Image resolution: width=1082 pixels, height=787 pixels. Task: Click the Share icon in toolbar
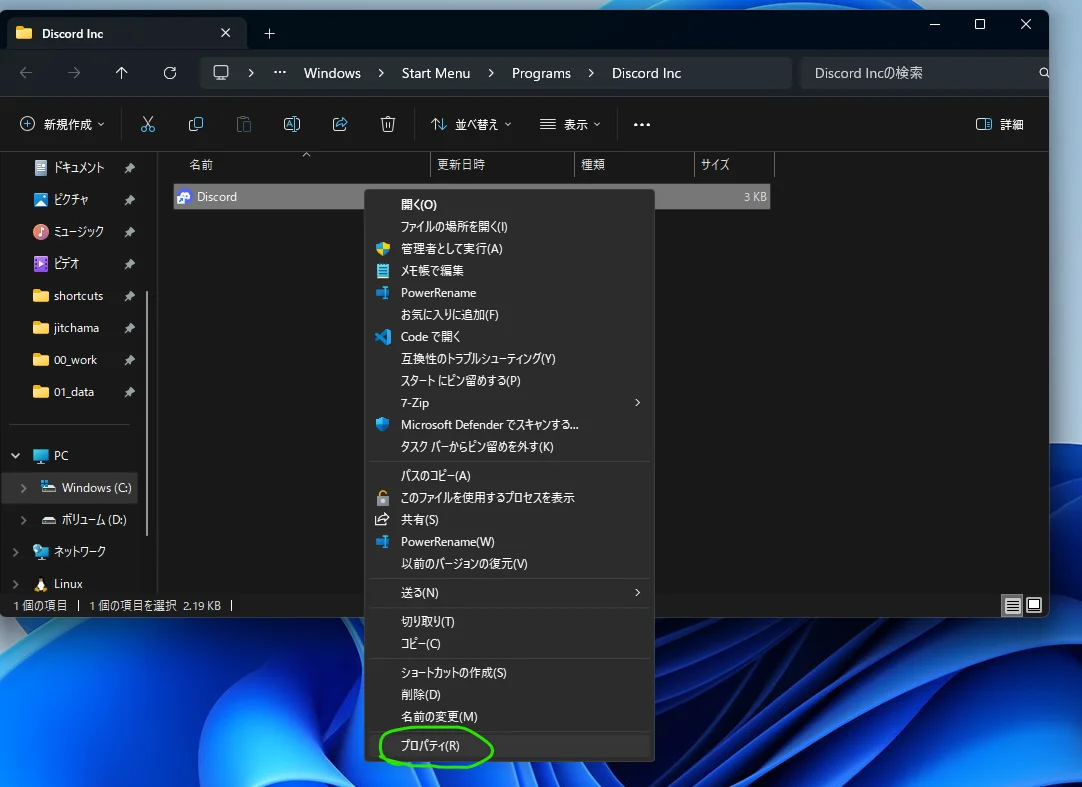tap(340, 124)
